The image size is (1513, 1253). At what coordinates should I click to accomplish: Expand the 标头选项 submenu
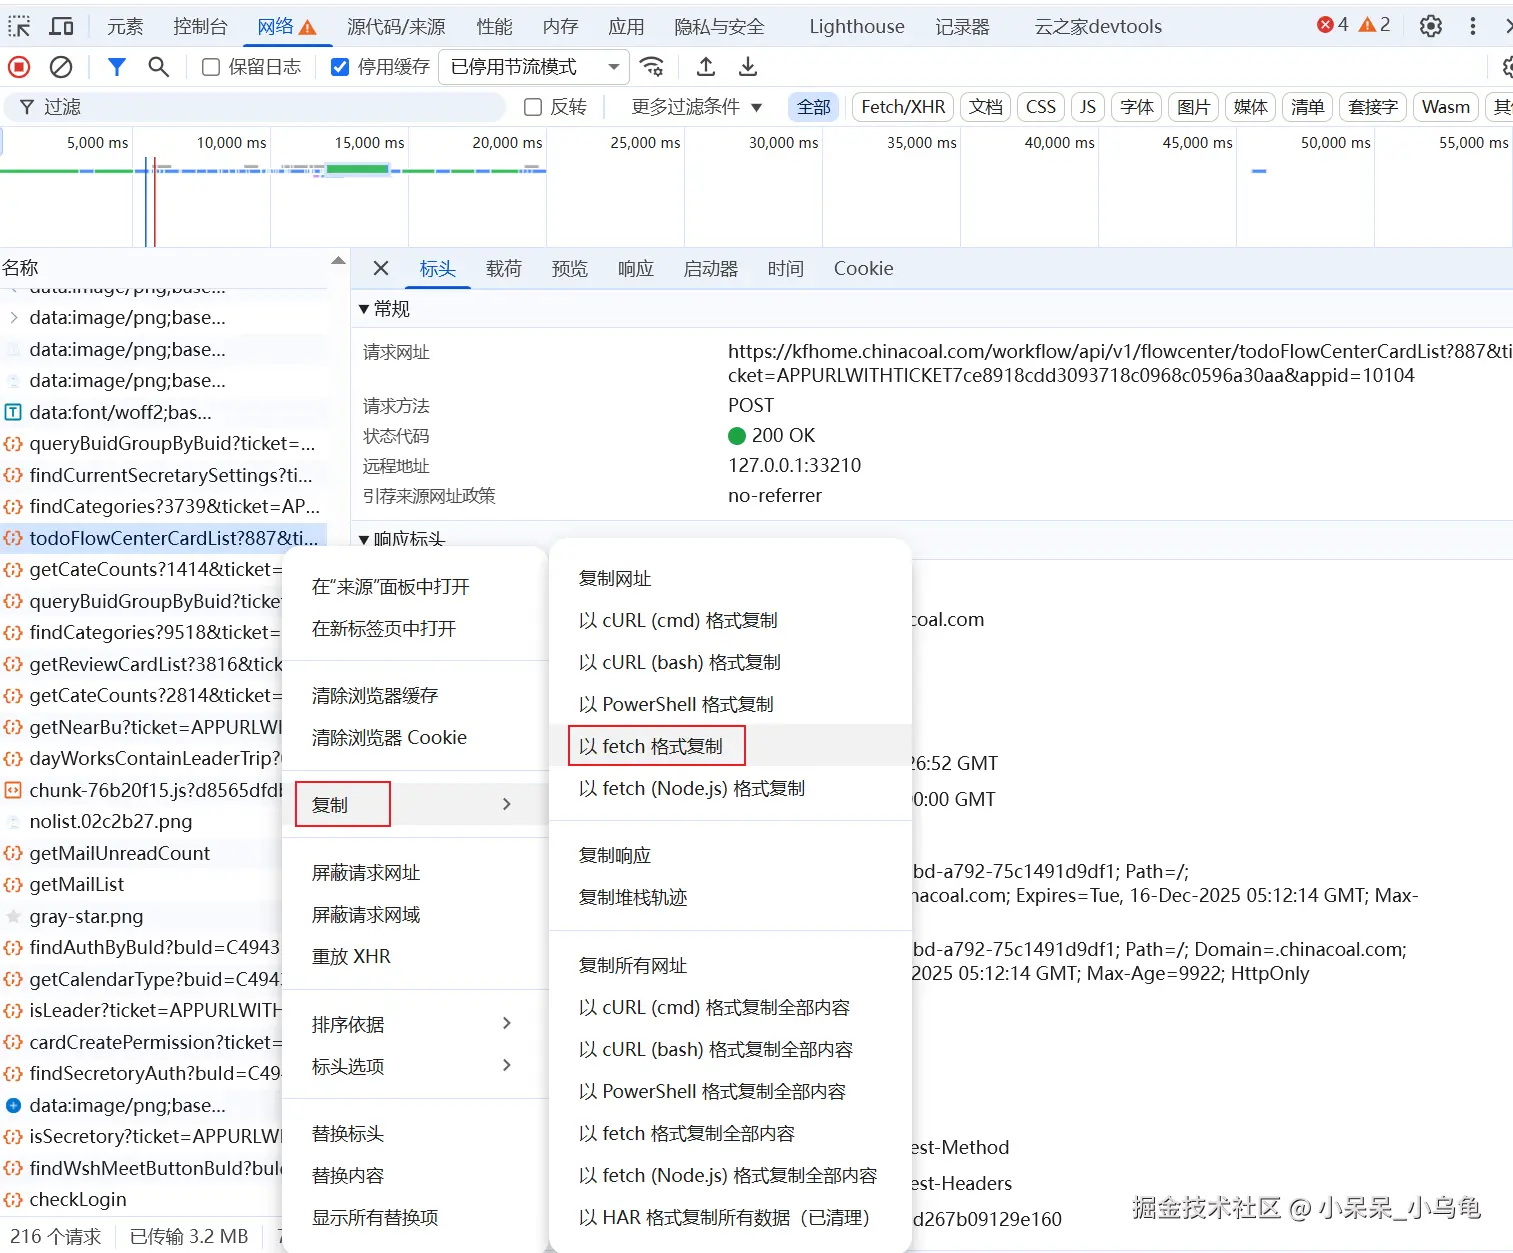coord(415,1066)
